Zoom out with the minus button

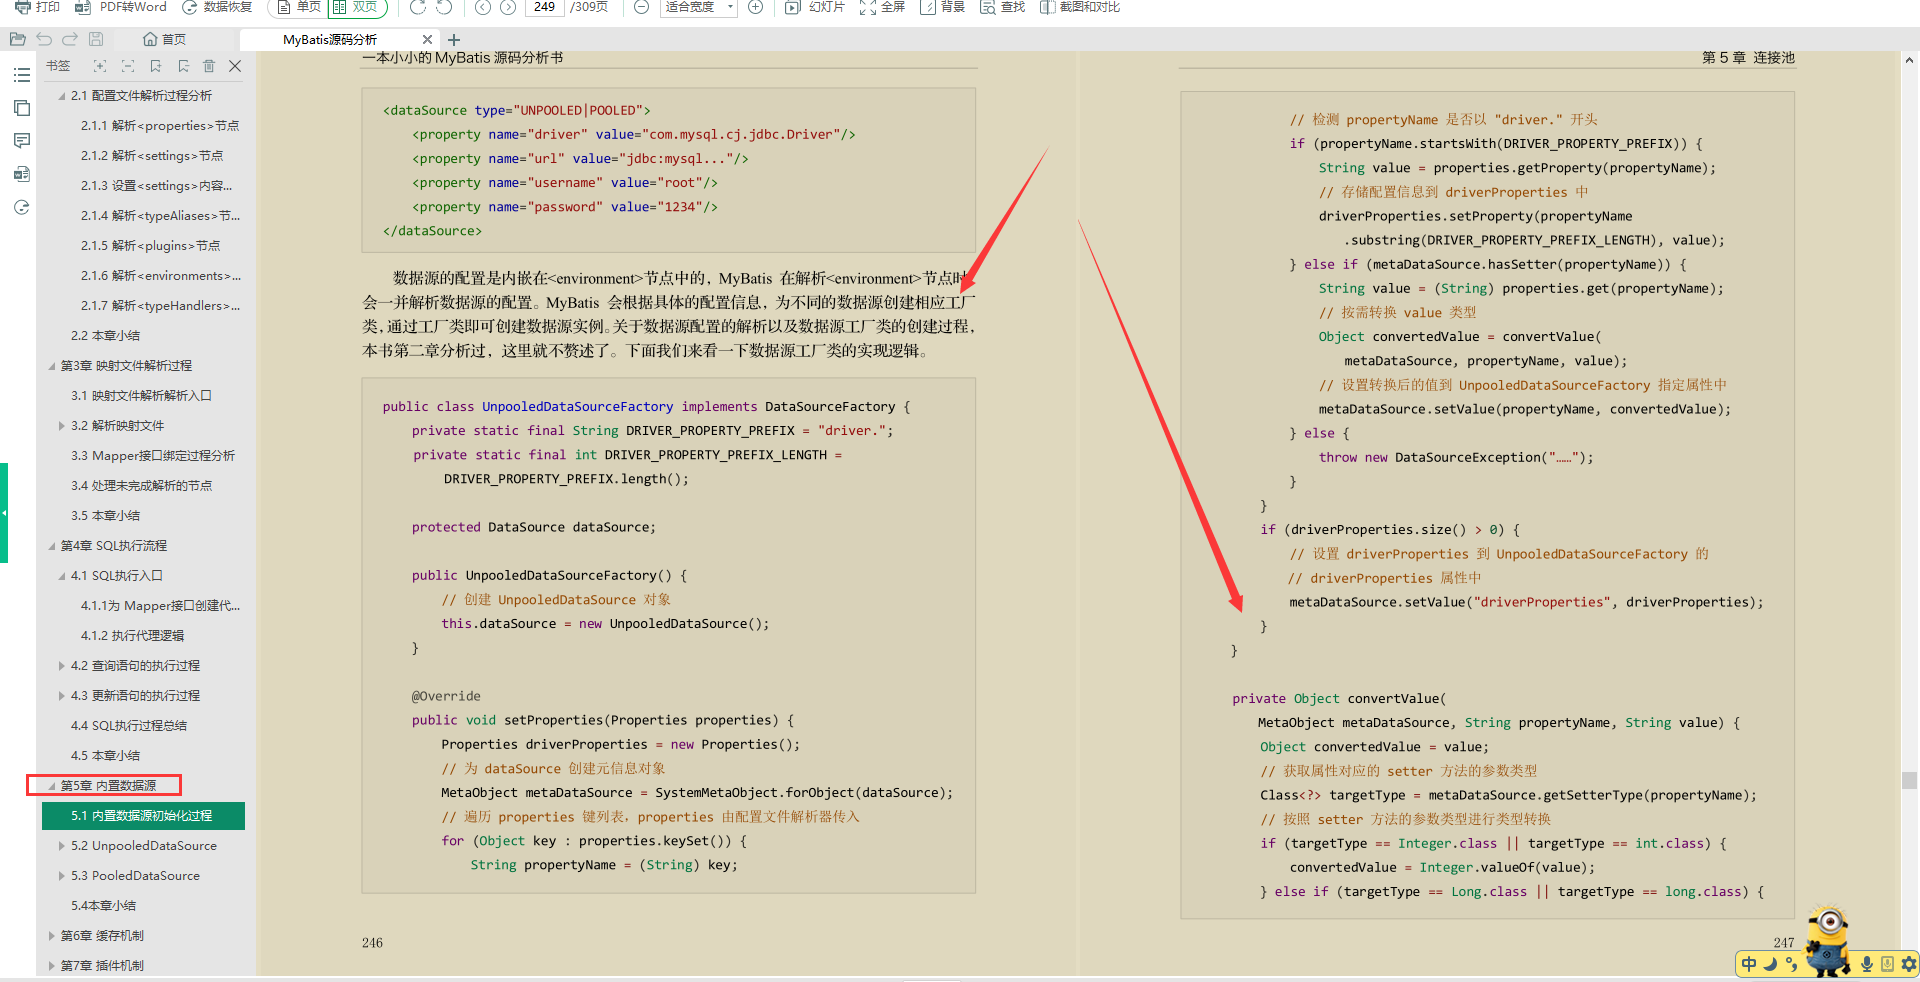click(x=641, y=7)
